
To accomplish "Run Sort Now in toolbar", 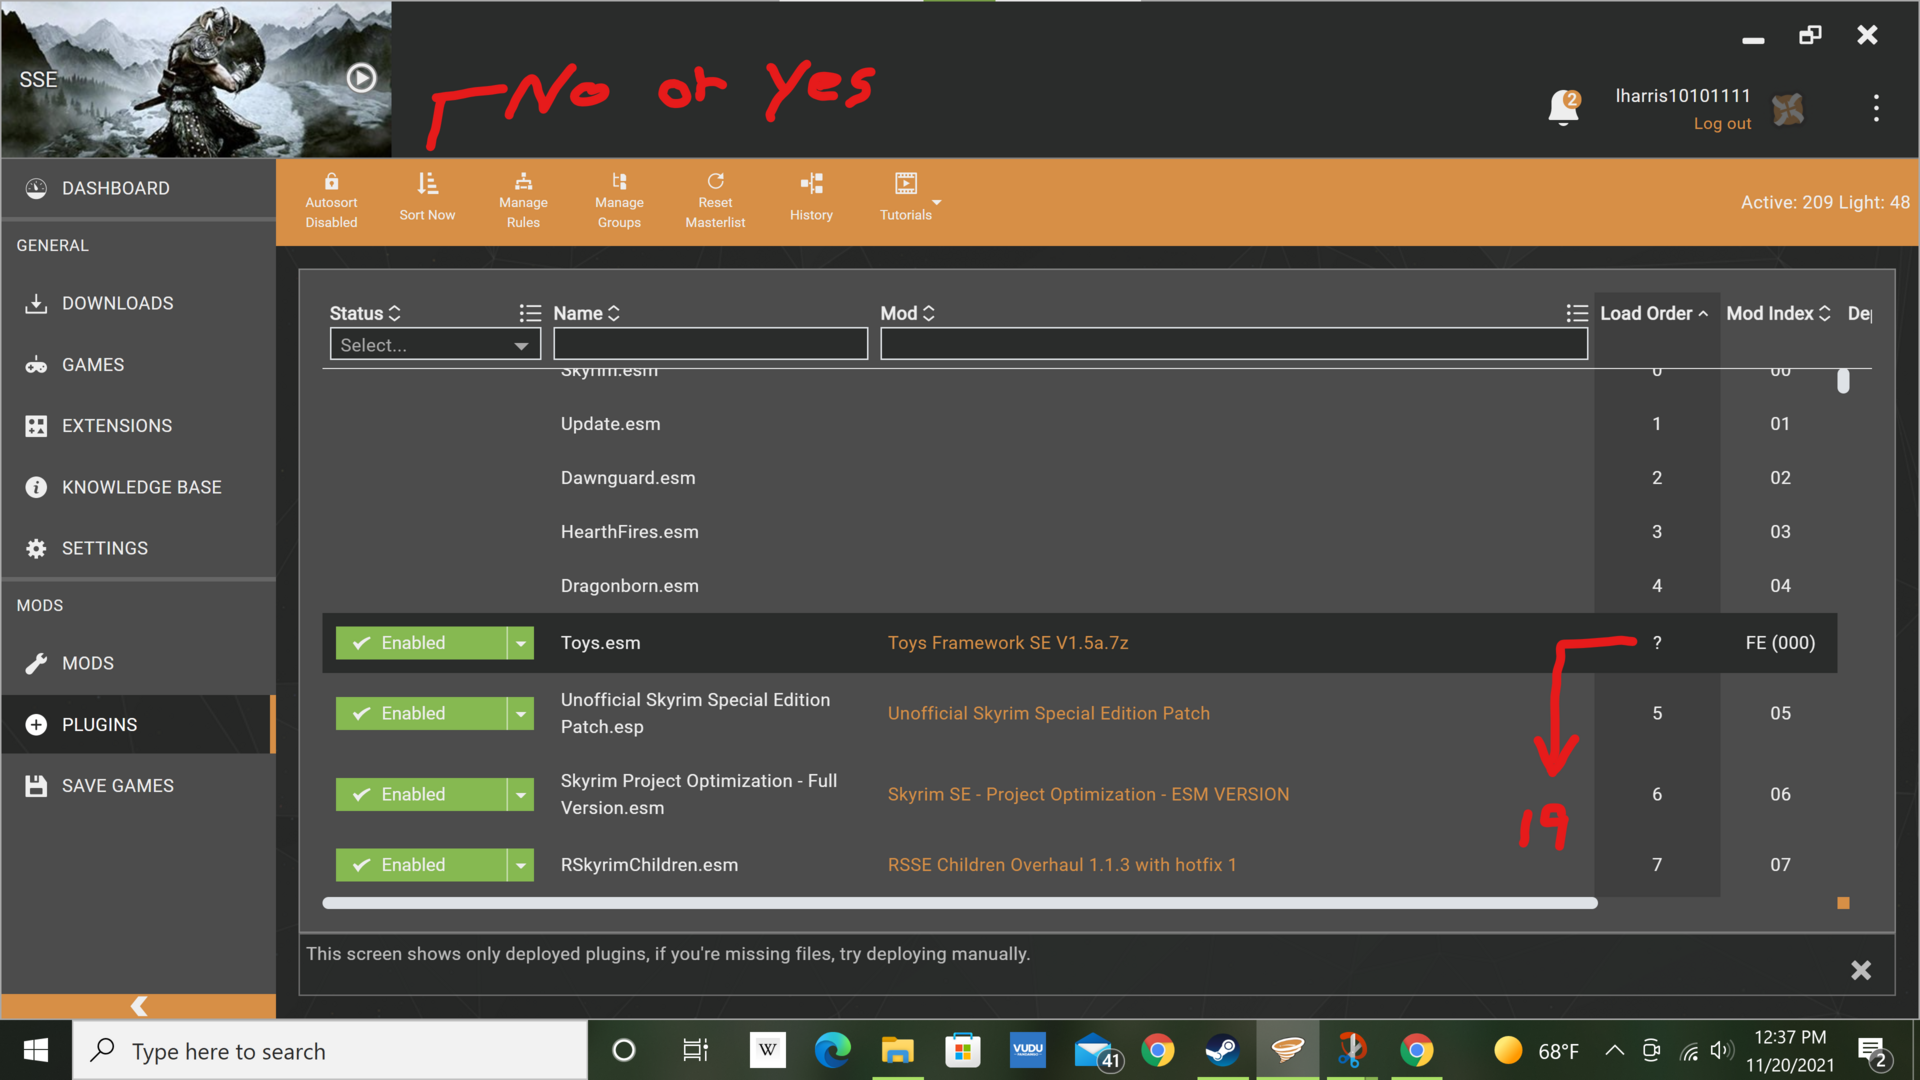I will (427, 198).
